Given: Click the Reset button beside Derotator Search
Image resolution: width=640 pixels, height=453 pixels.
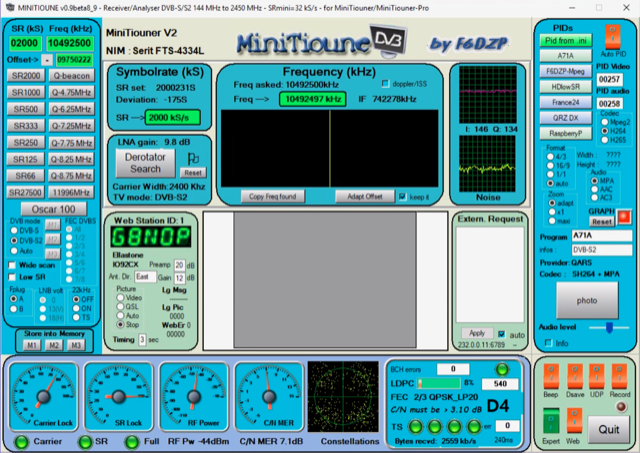Looking at the screenshot, I should click(x=193, y=173).
